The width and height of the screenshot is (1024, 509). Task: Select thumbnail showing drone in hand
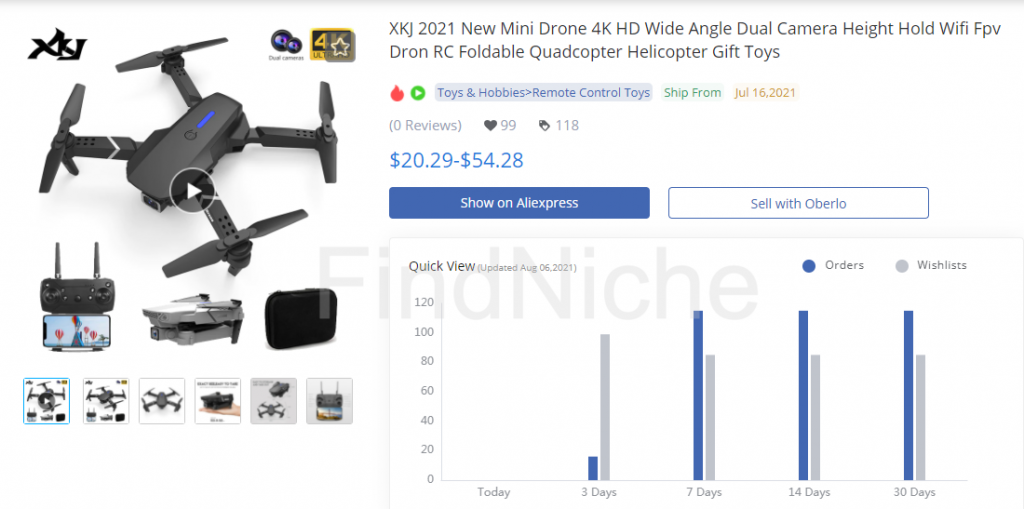pyautogui.click(x=217, y=401)
